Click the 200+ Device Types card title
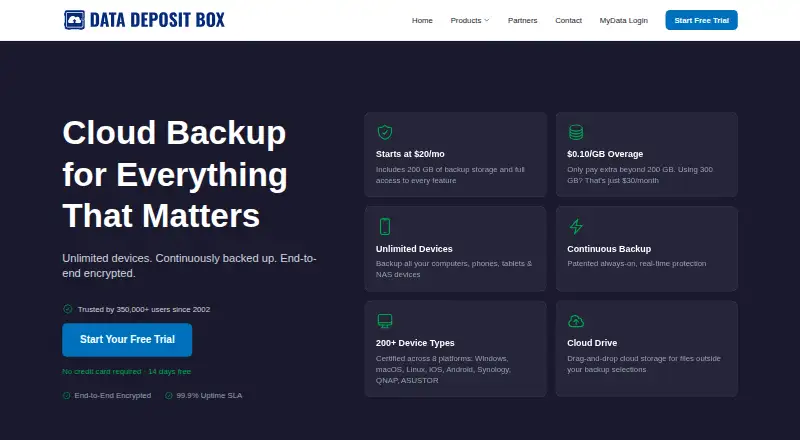 (415, 343)
